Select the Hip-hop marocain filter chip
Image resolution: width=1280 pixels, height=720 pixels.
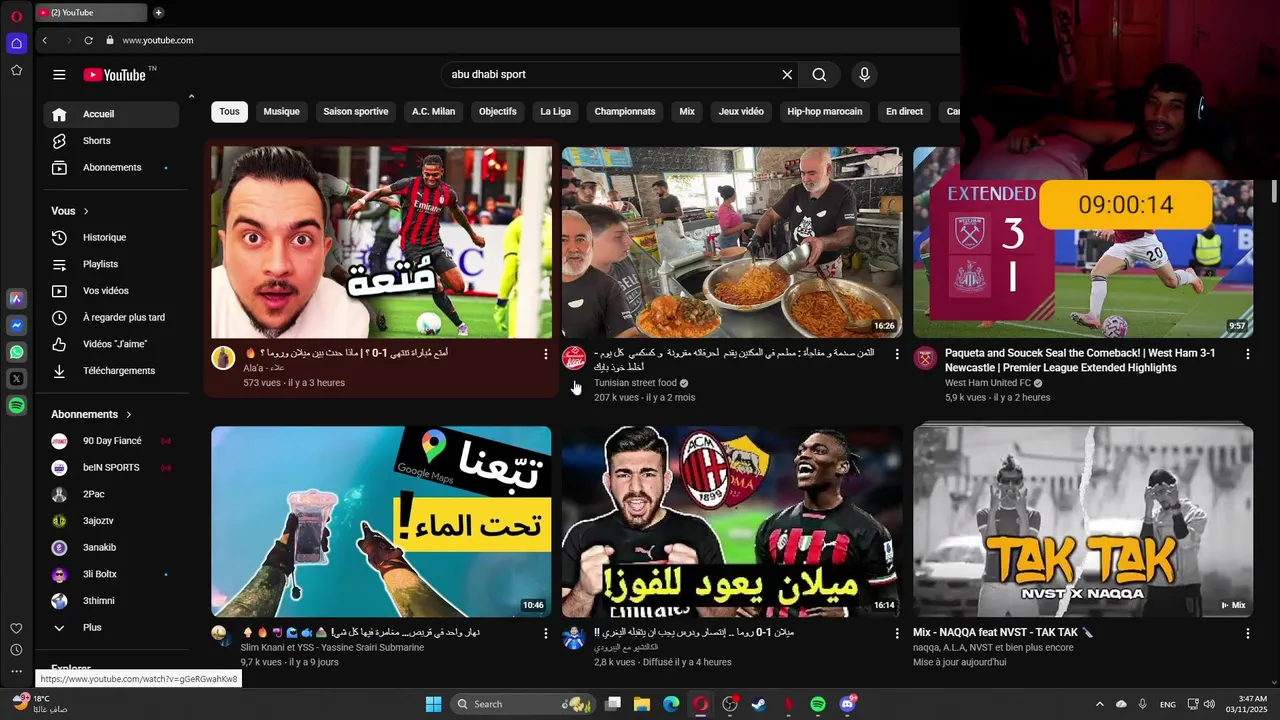click(824, 112)
